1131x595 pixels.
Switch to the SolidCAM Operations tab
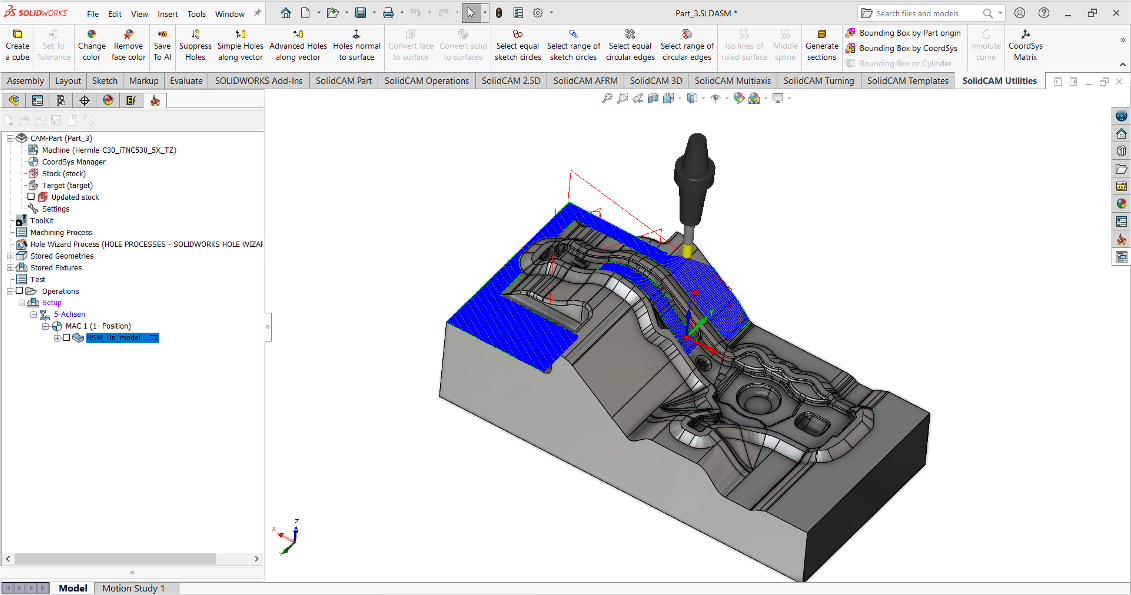click(426, 81)
